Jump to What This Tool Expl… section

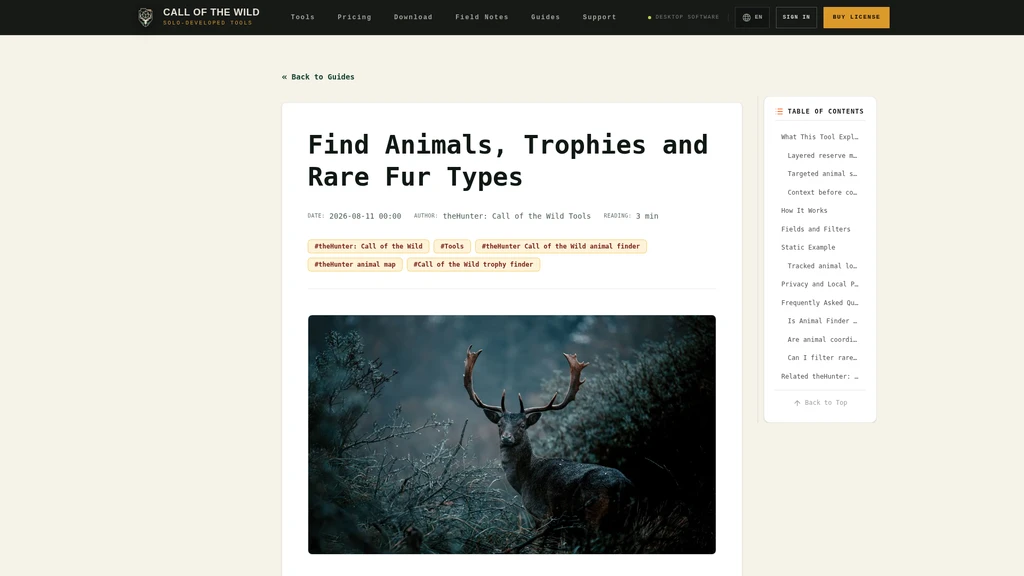820,137
